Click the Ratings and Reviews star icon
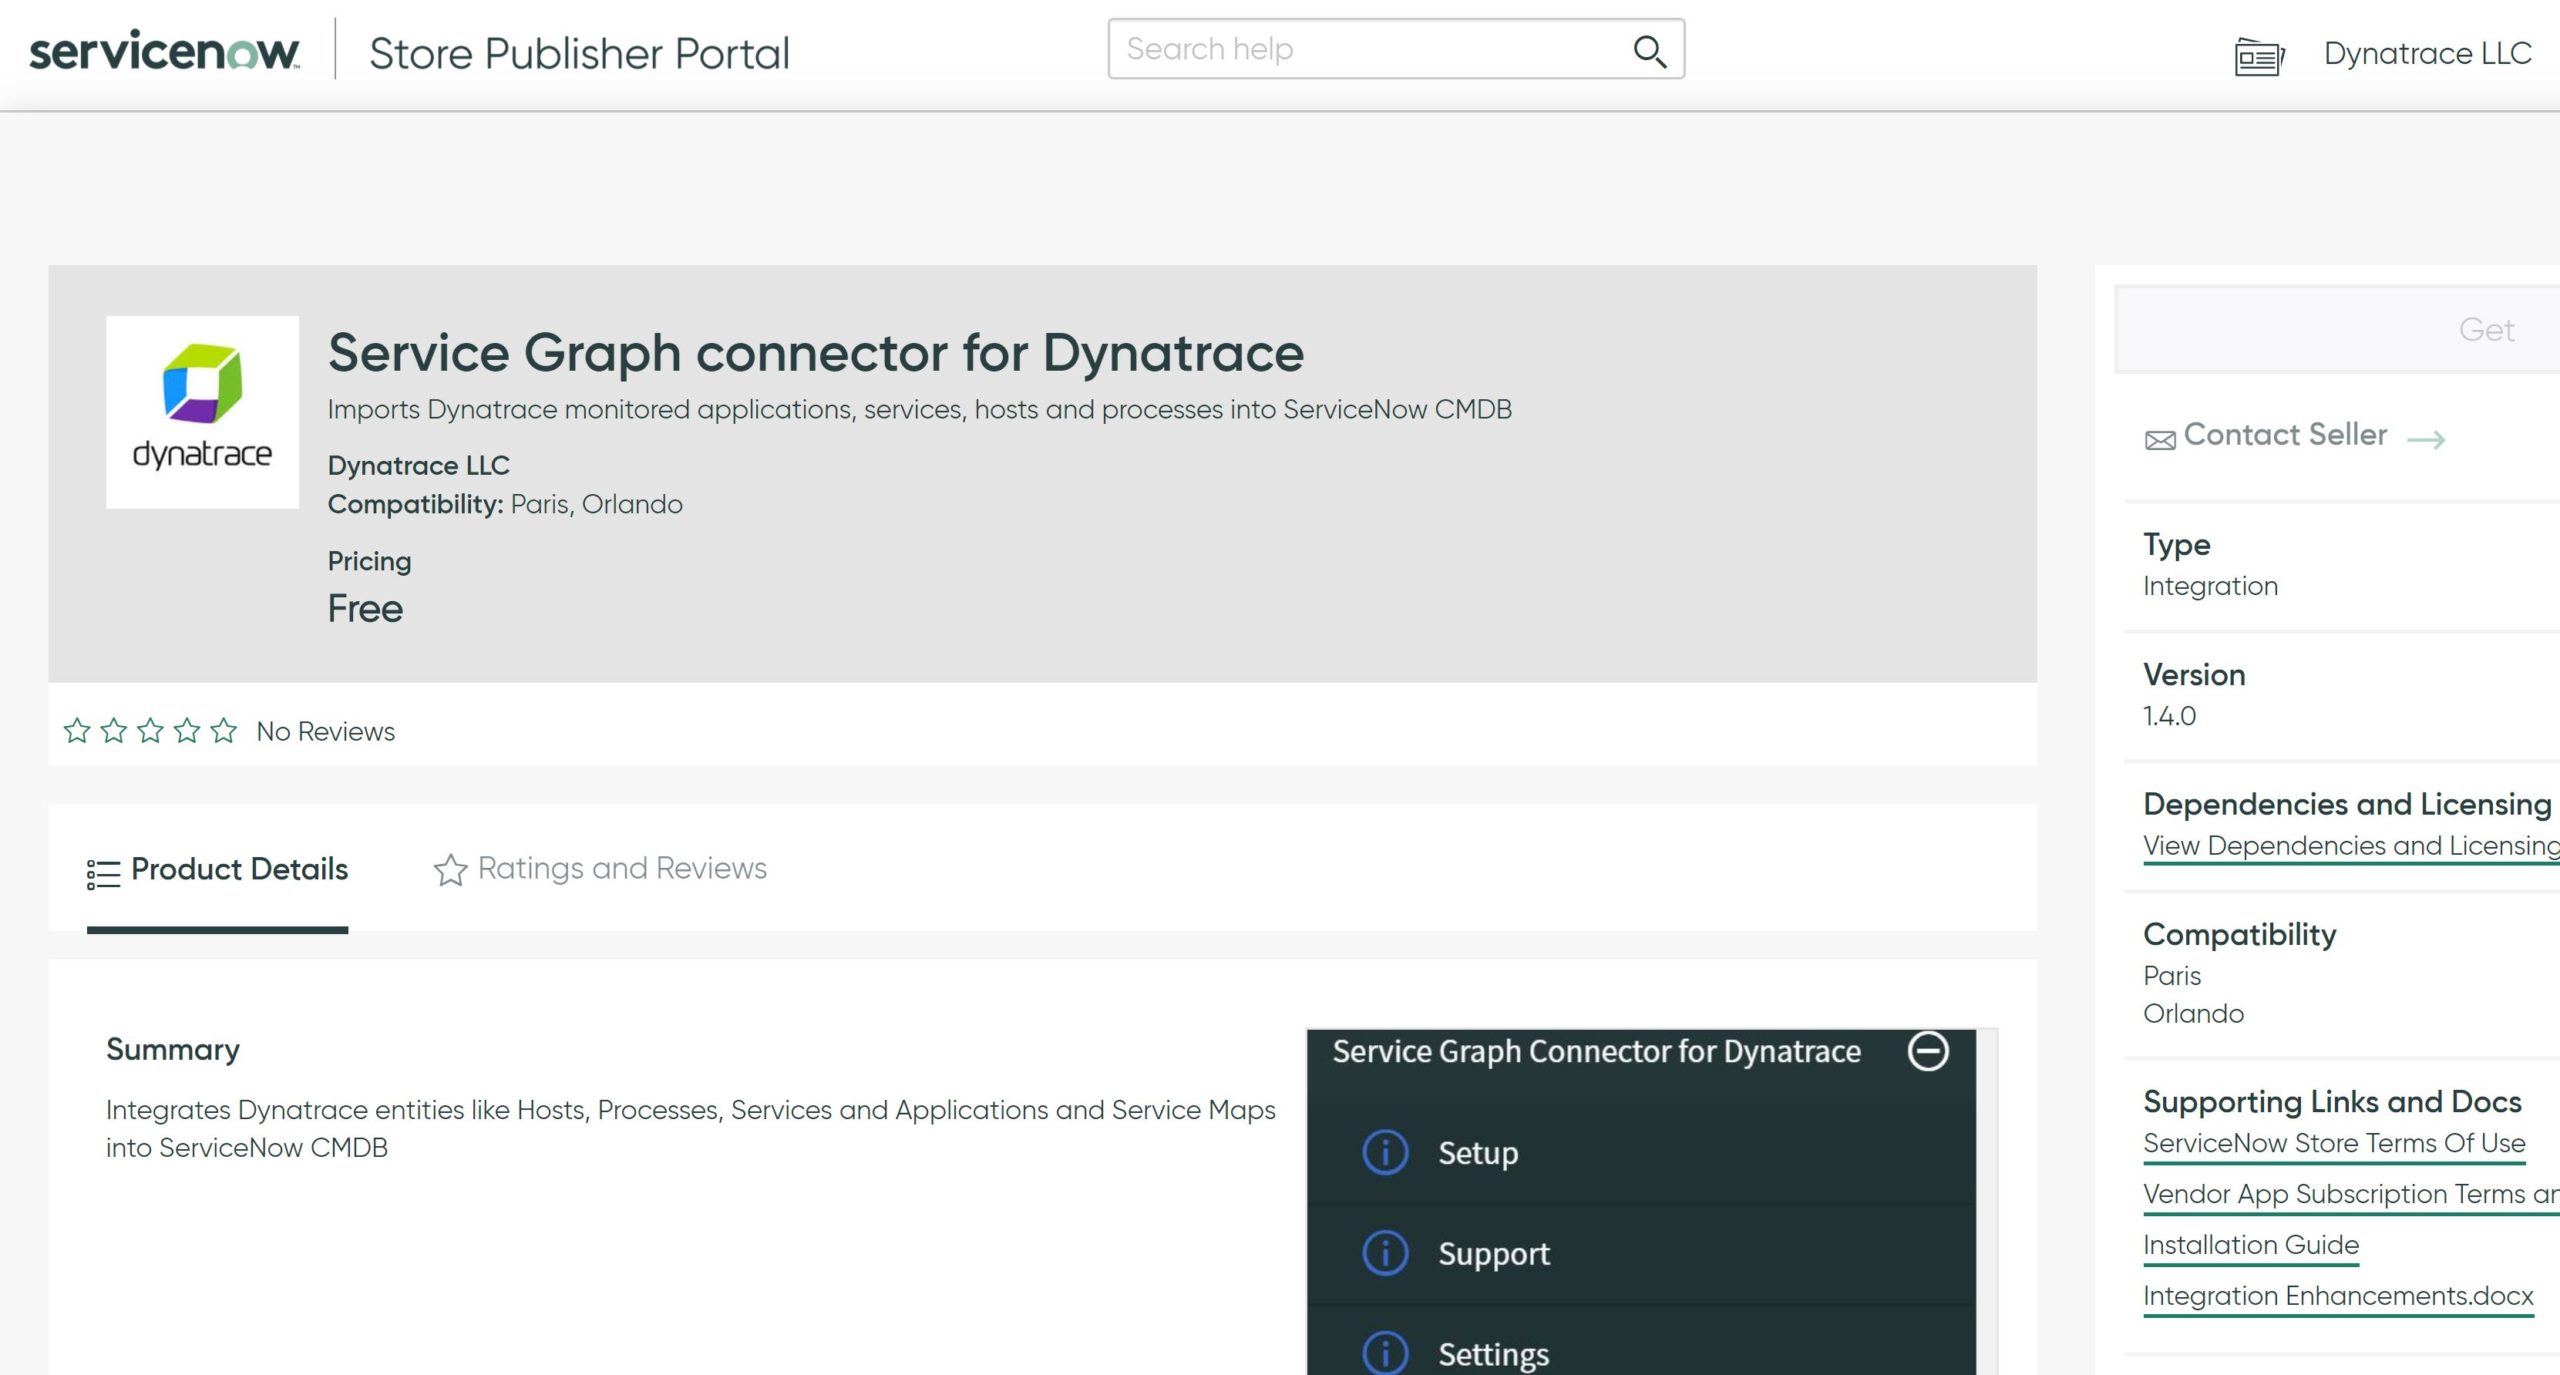The image size is (2560, 1375). pos(450,869)
